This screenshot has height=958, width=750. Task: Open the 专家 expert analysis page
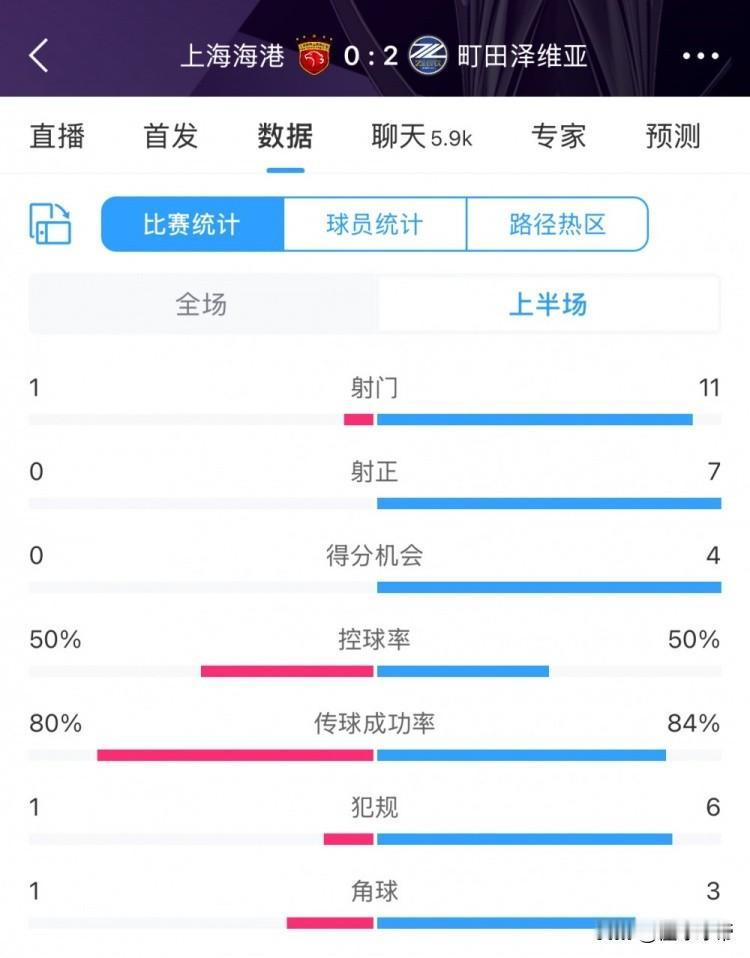pyautogui.click(x=560, y=136)
